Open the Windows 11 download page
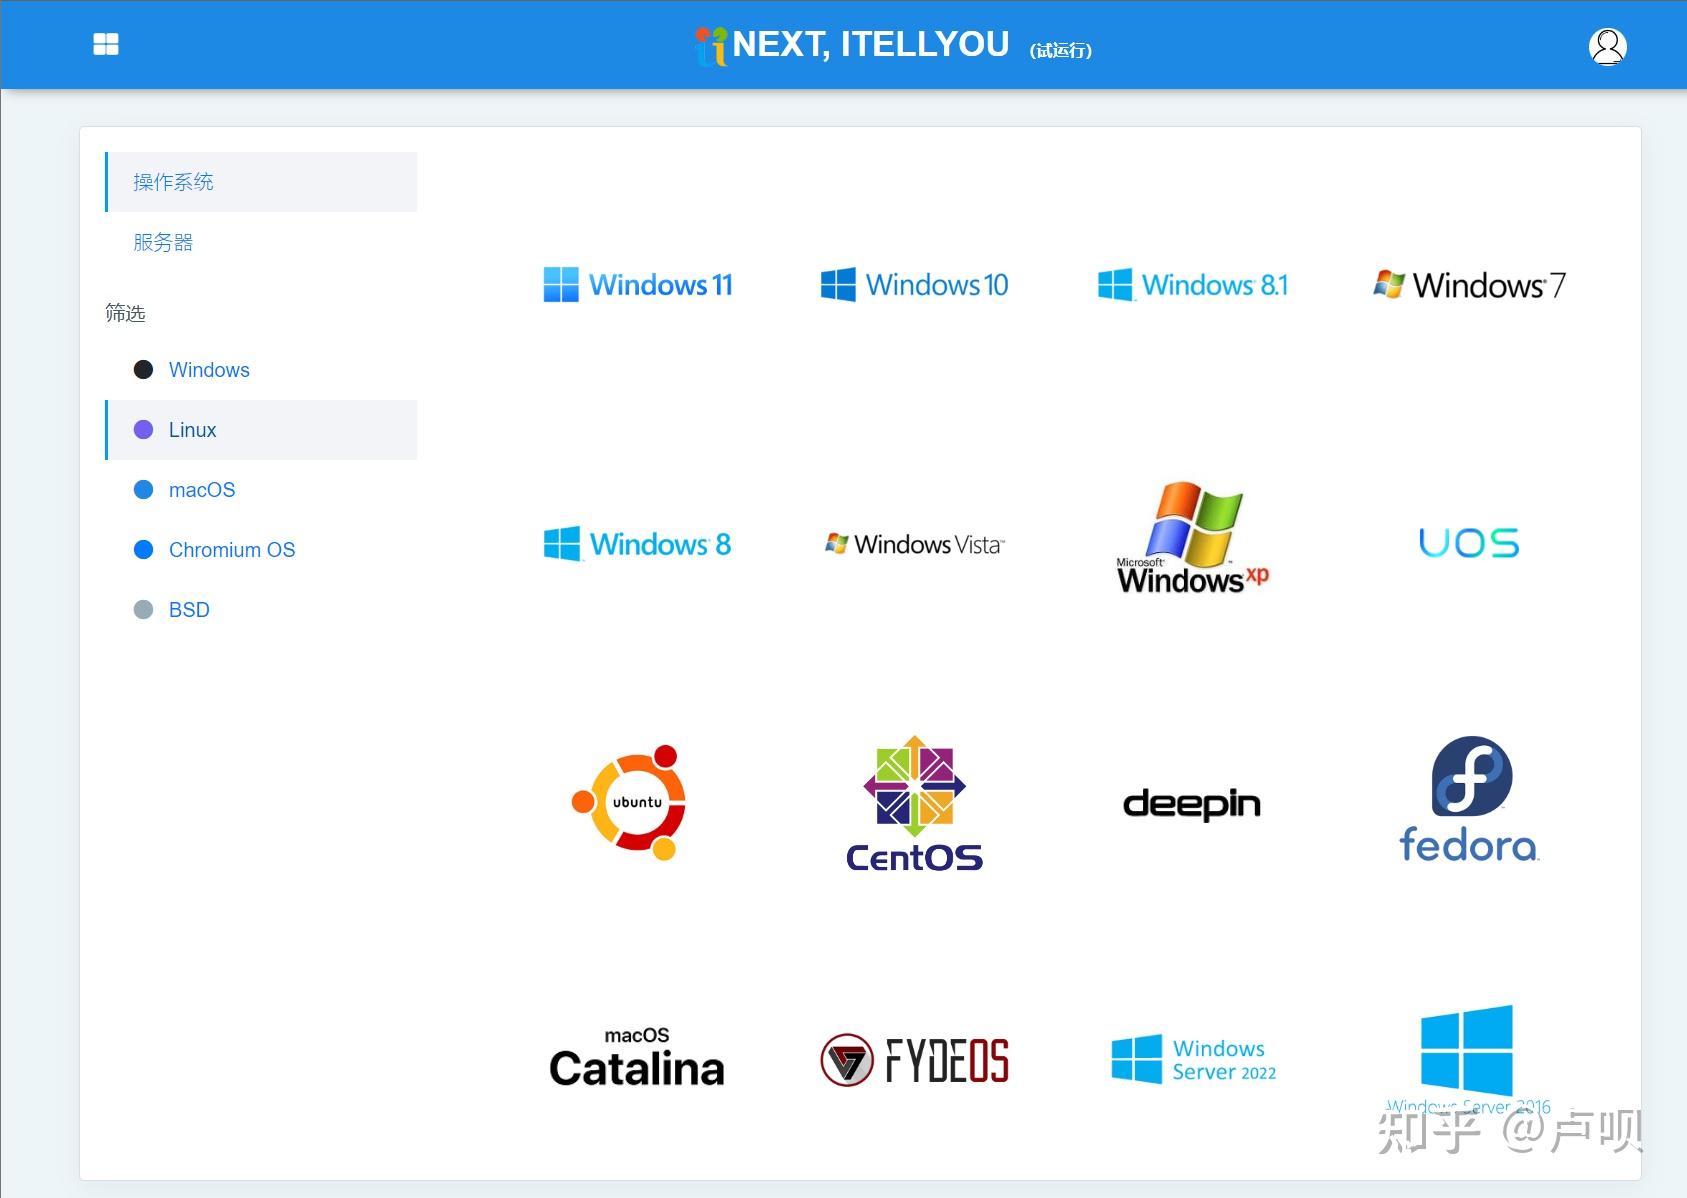1687x1198 pixels. coord(638,285)
